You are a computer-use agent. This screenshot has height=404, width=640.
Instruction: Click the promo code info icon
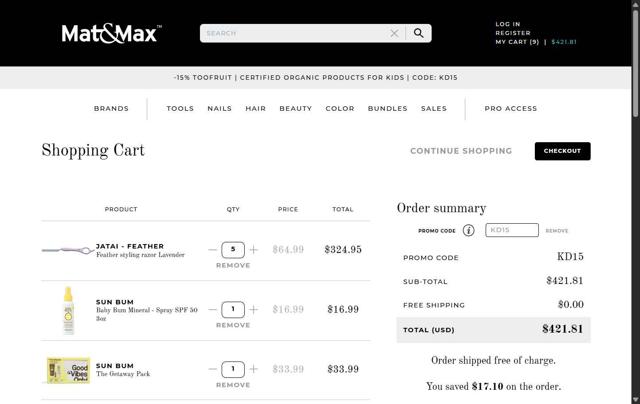pos(469,231)
